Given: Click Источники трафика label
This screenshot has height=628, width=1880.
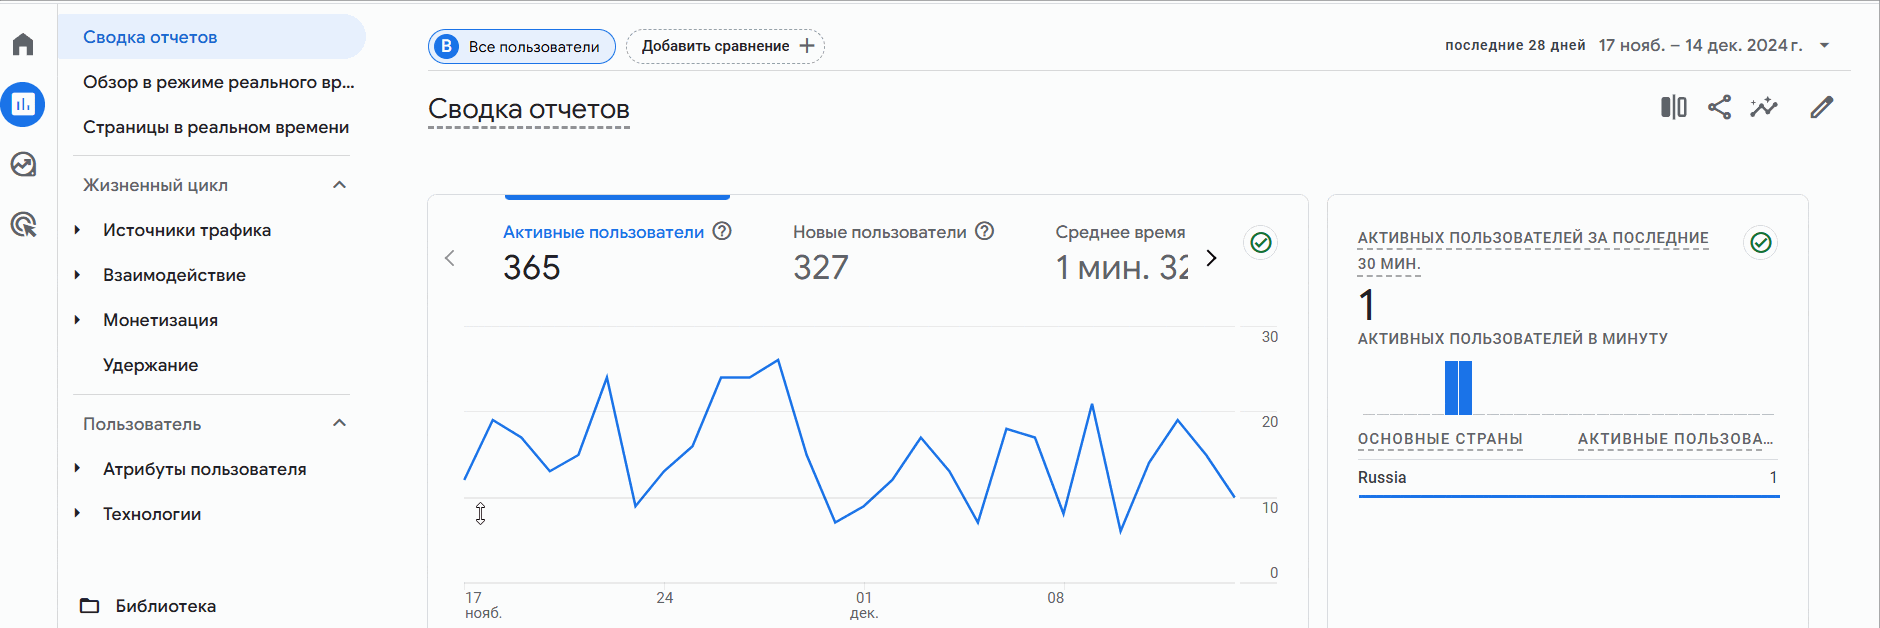Looking at the screenshot, I should click(x=187, y=230).
